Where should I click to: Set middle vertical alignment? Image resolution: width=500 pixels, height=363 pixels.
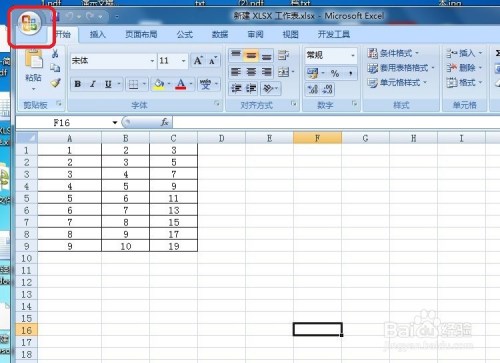251,55
